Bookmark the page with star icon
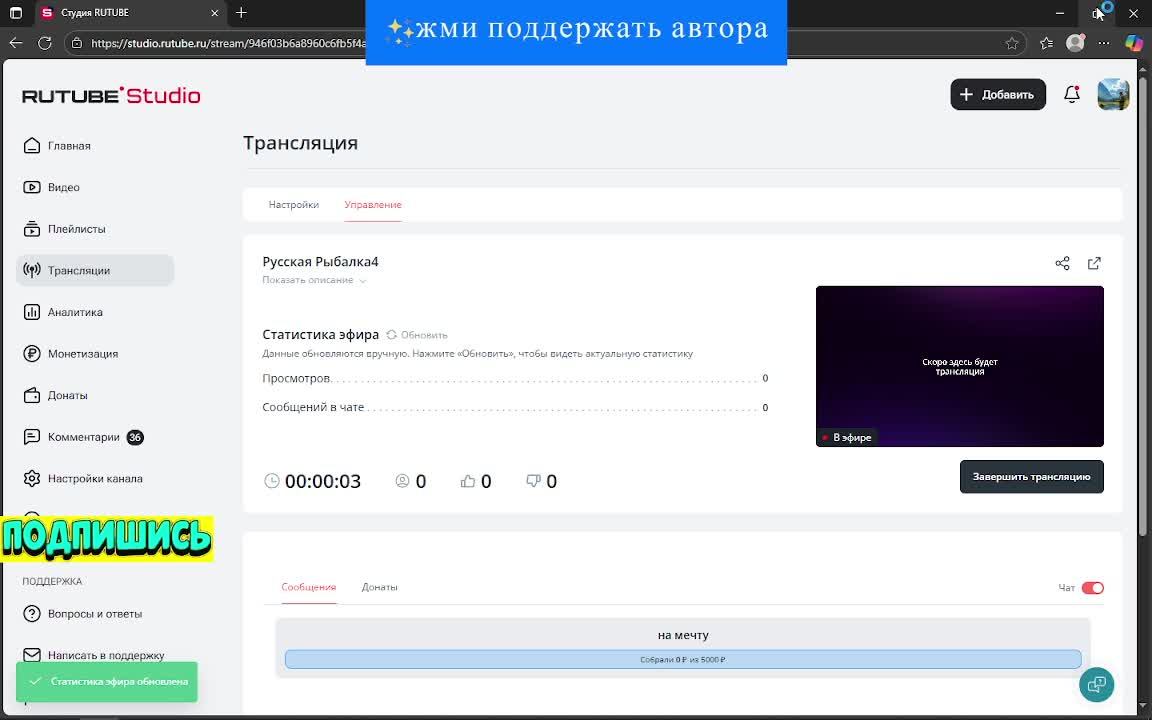Image resolution: width=1152 pixels, height=720 pixels. tap(1012, 43)
